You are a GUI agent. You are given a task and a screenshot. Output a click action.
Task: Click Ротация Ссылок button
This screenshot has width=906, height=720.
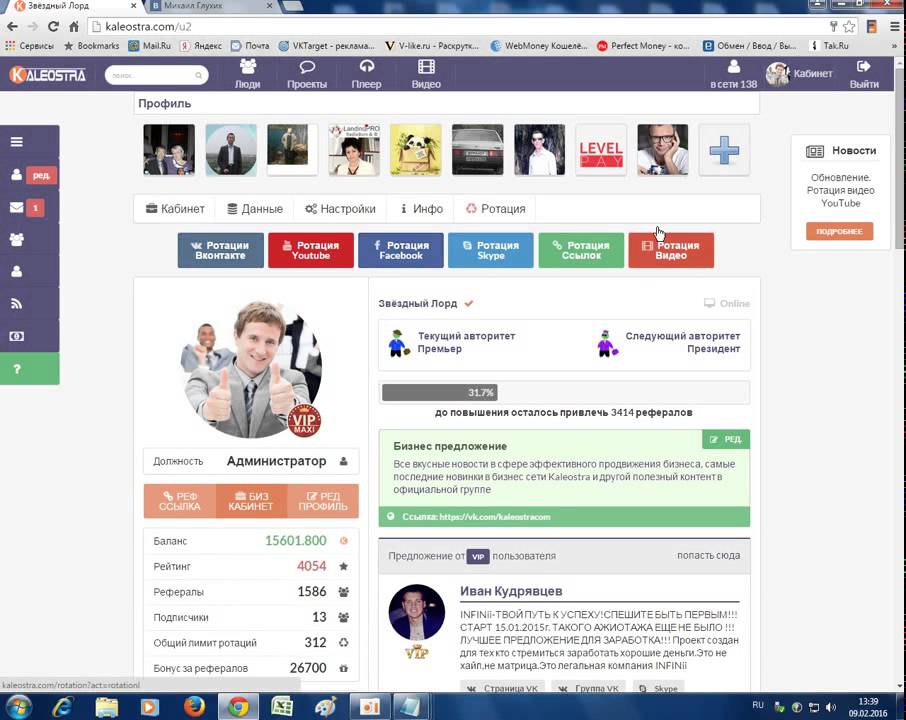pos(581,250)
